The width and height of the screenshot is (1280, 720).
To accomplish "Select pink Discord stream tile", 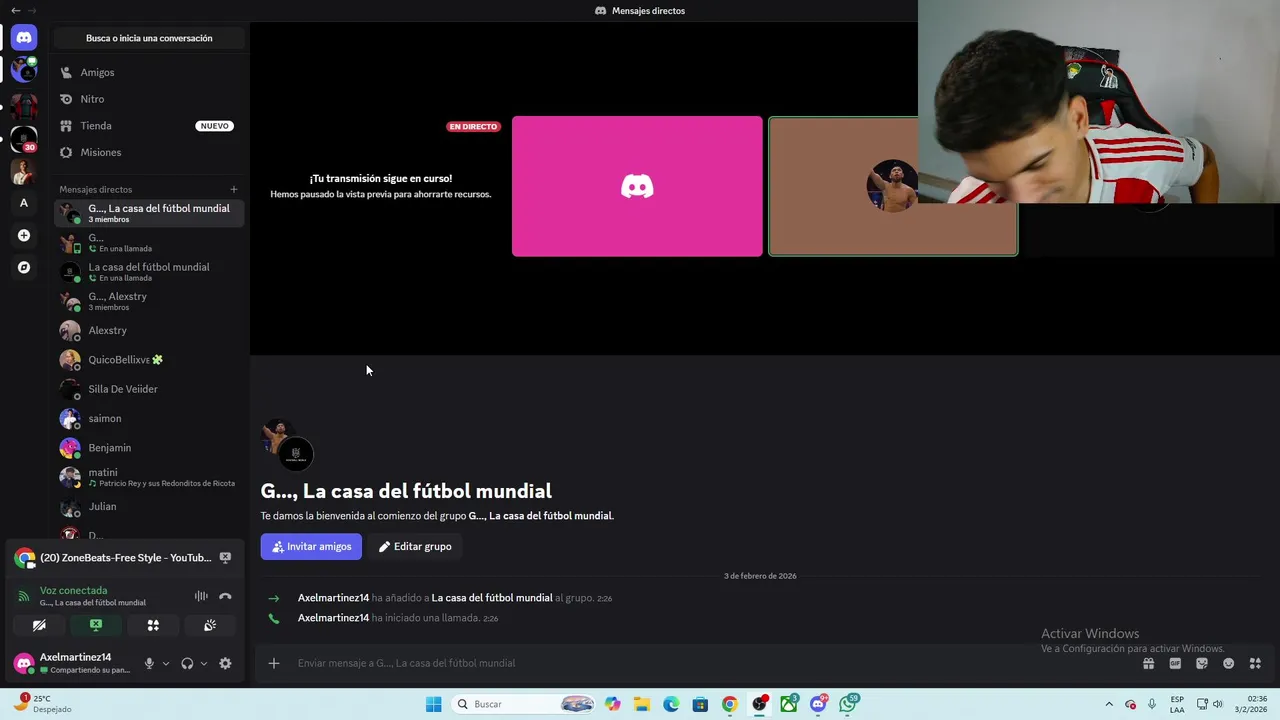I will pyautogui.click(x=637, y=186).
